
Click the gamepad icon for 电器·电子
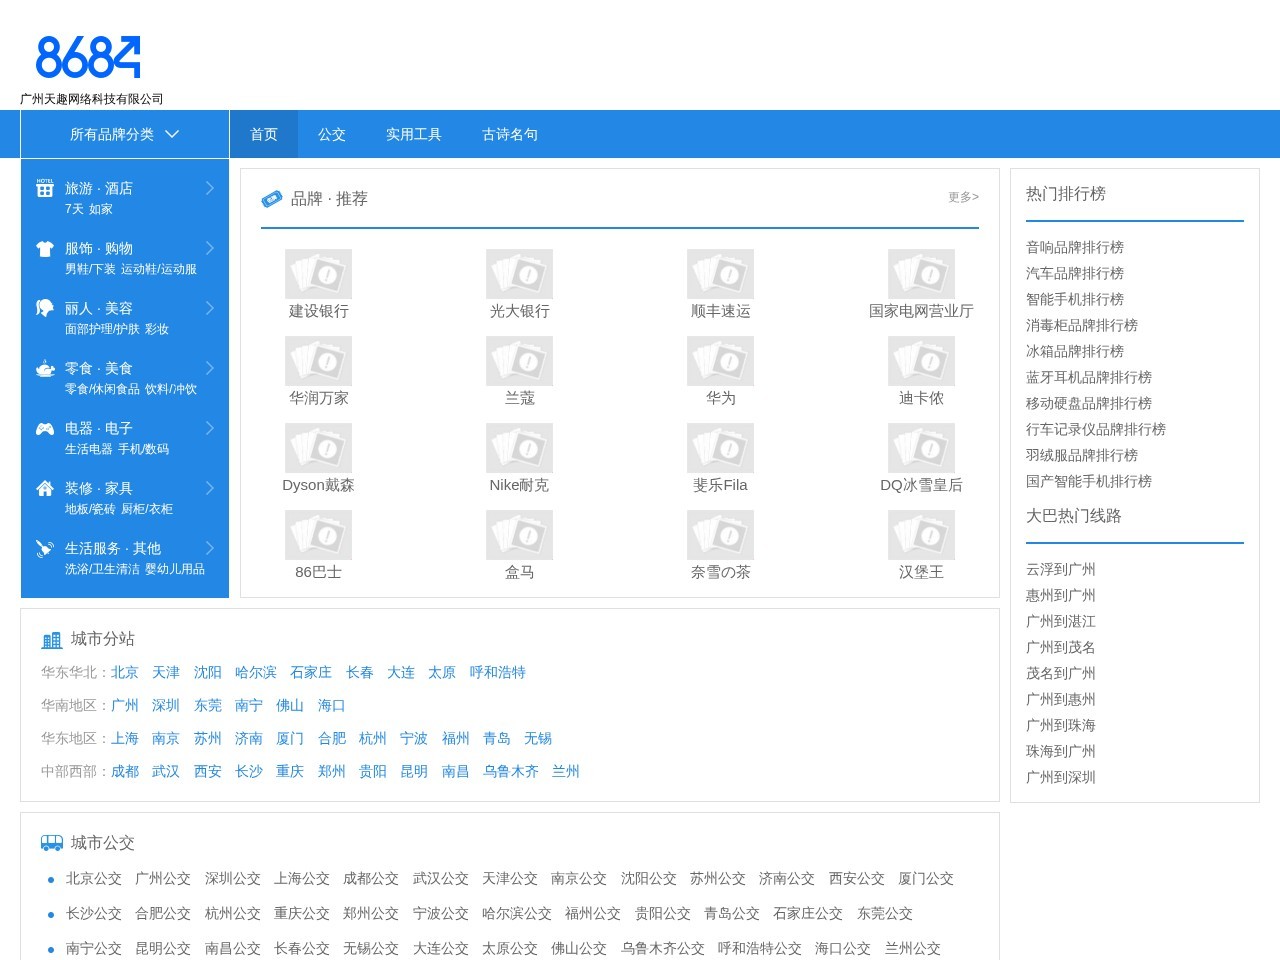(x=45, y=429)
